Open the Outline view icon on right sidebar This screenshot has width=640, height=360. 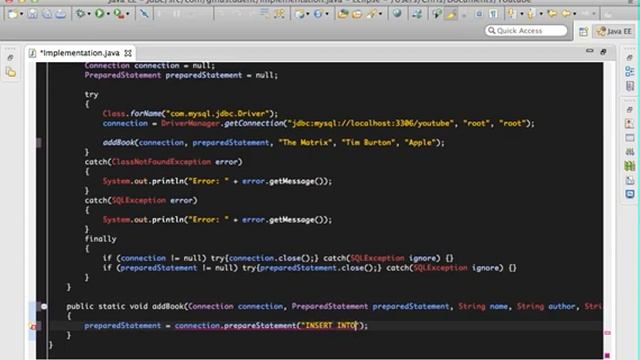pyautogui.click(x=629, y=72)
